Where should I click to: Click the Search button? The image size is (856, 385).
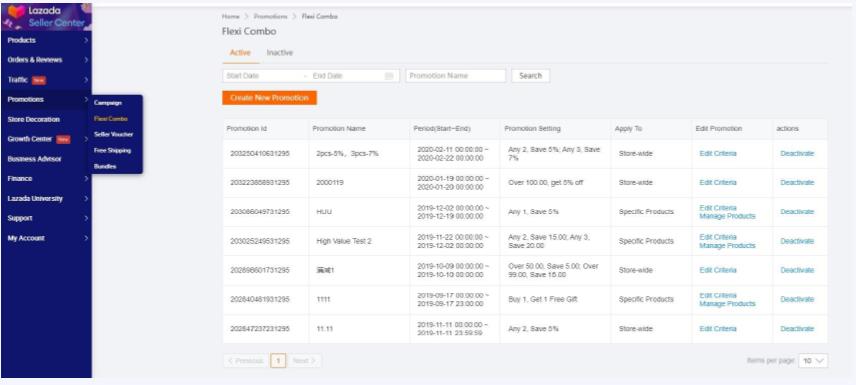(531, 76)
